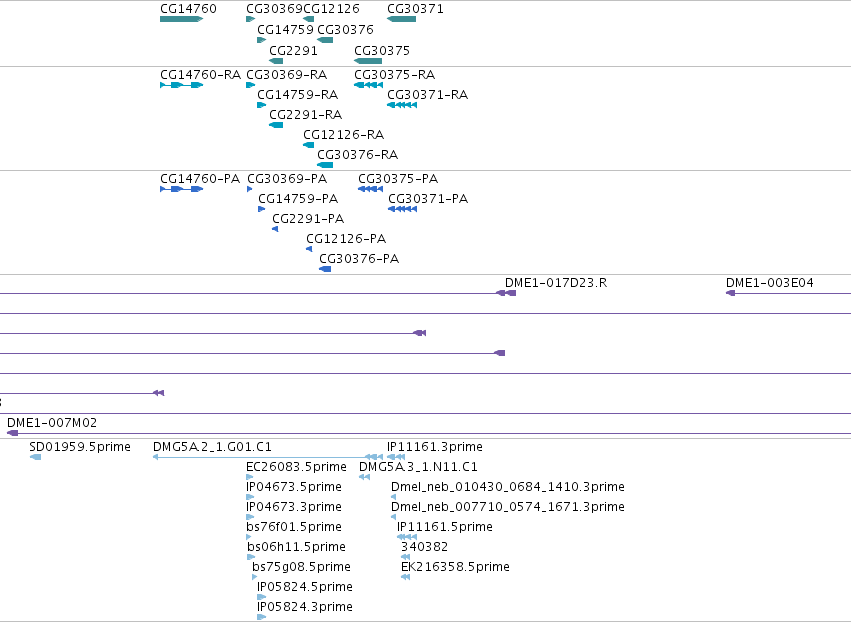Select the CG30375 gene glyph
Viewport: 851px width, 622px height.
[368, 61]
